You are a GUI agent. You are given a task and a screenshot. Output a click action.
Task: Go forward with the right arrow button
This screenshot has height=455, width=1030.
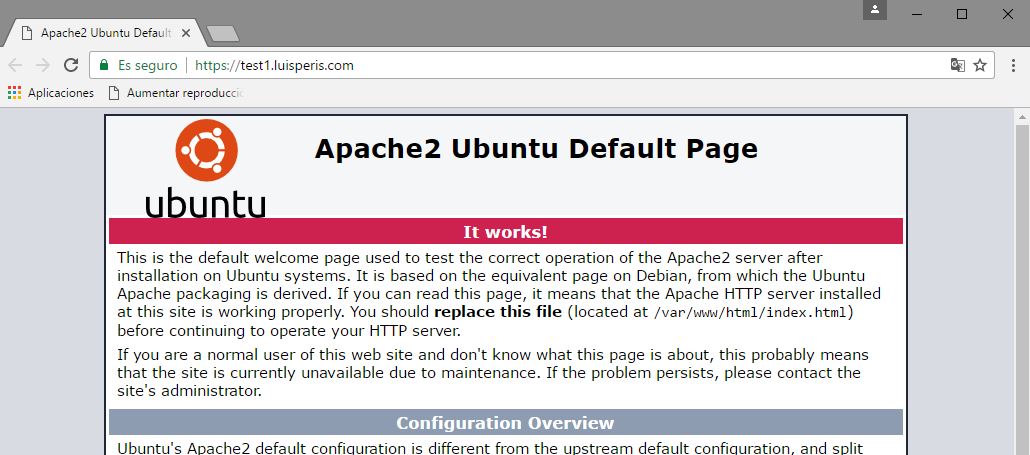point(43,65)
